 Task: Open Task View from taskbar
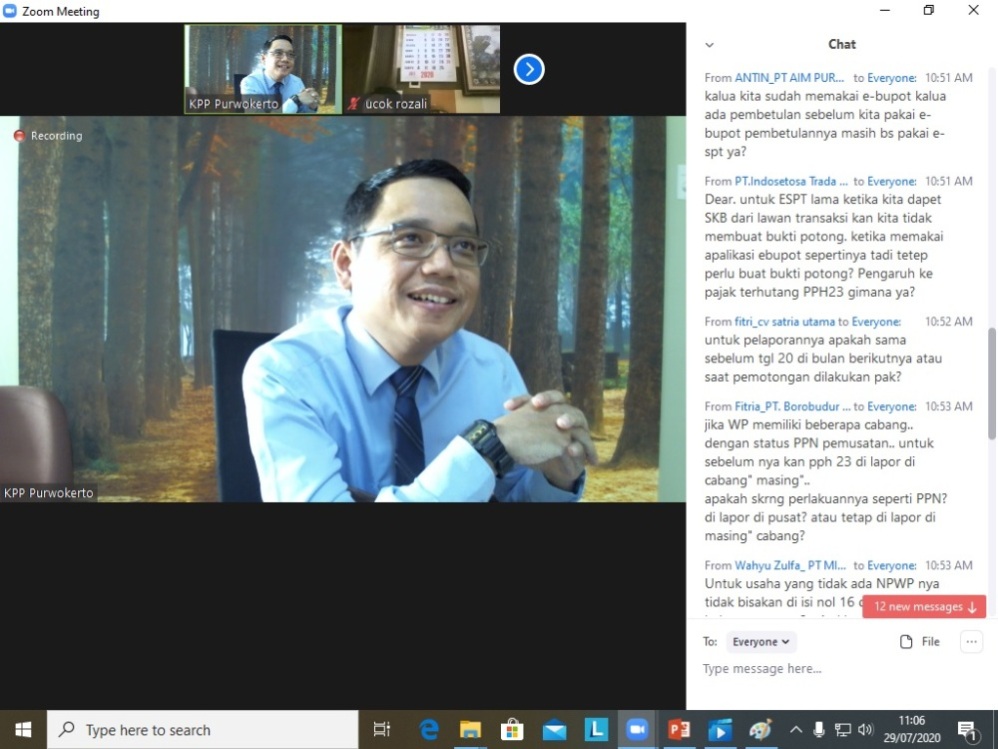click(381, 730)
